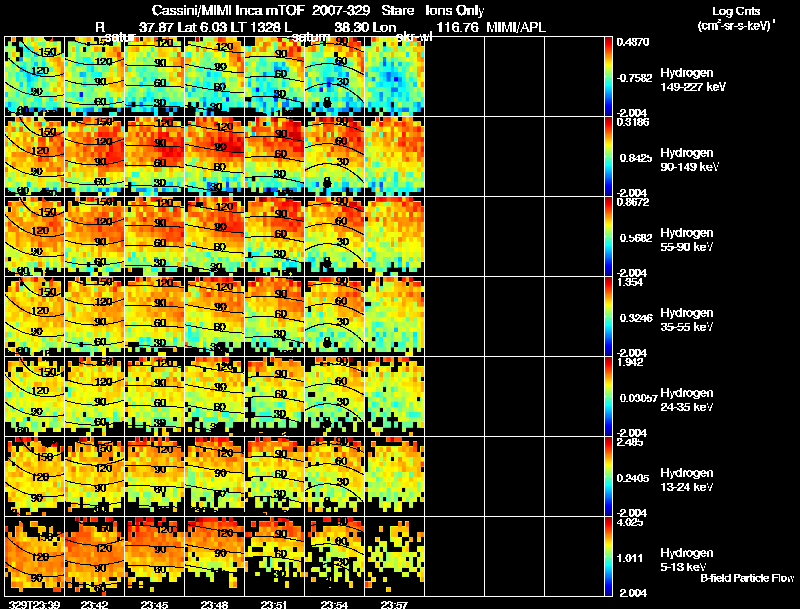Select the 55-90 keV image panel at 23:57
The width and height of the screenshot is (800, 609).
(x=395, y=237)
